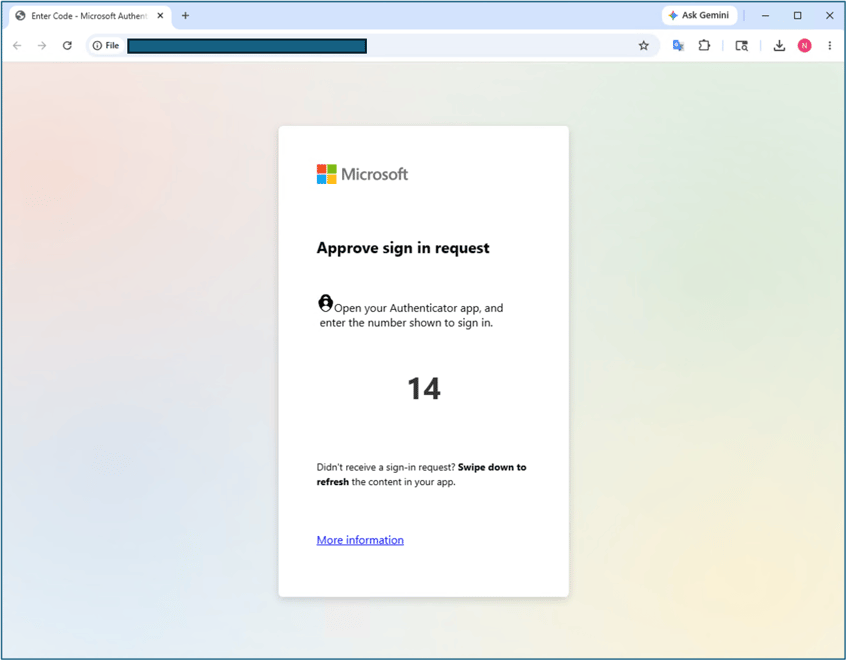Open Chrome three-dot menu
The height and width of the screenshot is (662, 848).
pyautogui.click(x=830, y=45)
